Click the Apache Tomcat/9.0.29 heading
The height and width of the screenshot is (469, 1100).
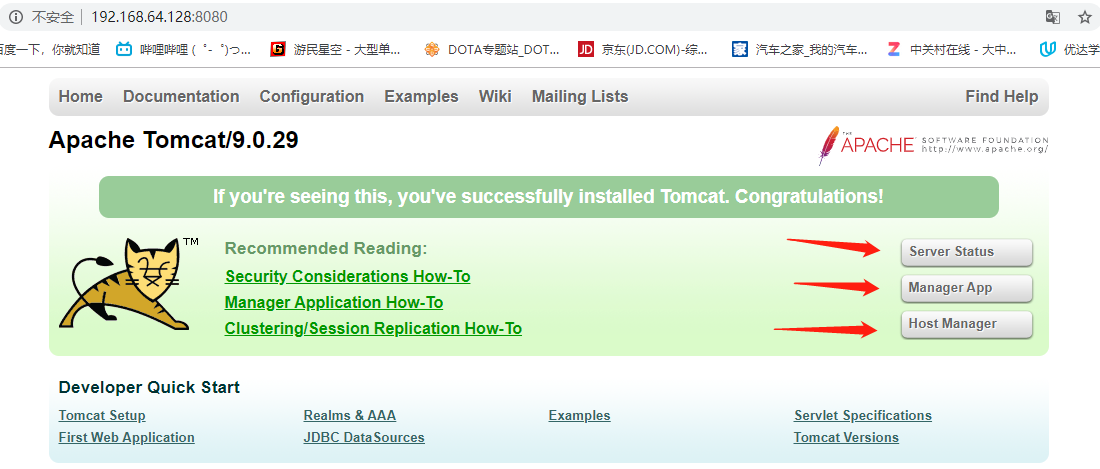click(173, 141)
